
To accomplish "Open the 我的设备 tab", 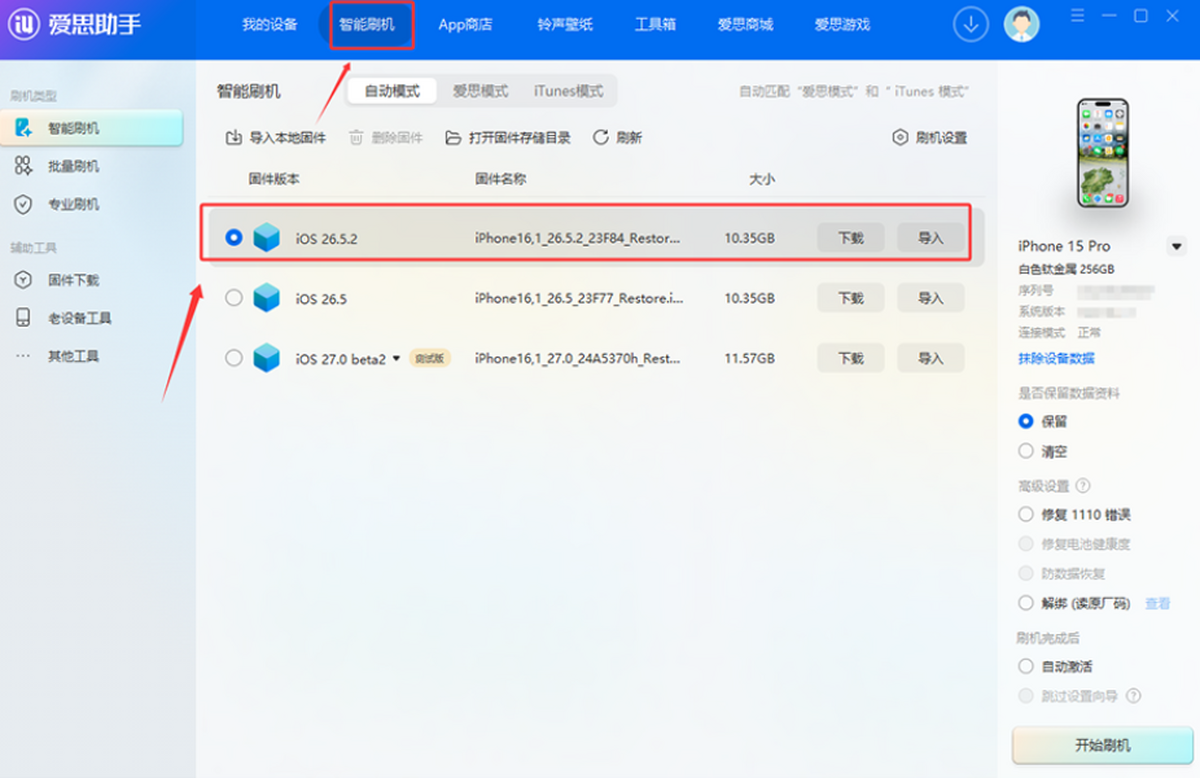I will (270, 25).
